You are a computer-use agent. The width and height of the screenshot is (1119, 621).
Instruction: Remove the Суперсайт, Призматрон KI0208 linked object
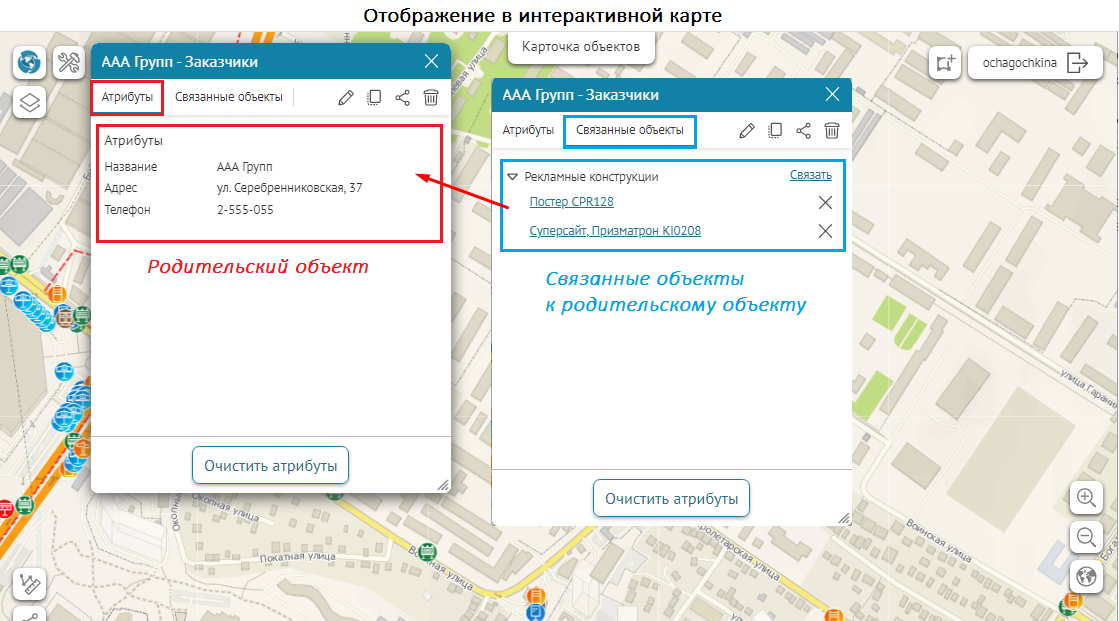point(825,231)
